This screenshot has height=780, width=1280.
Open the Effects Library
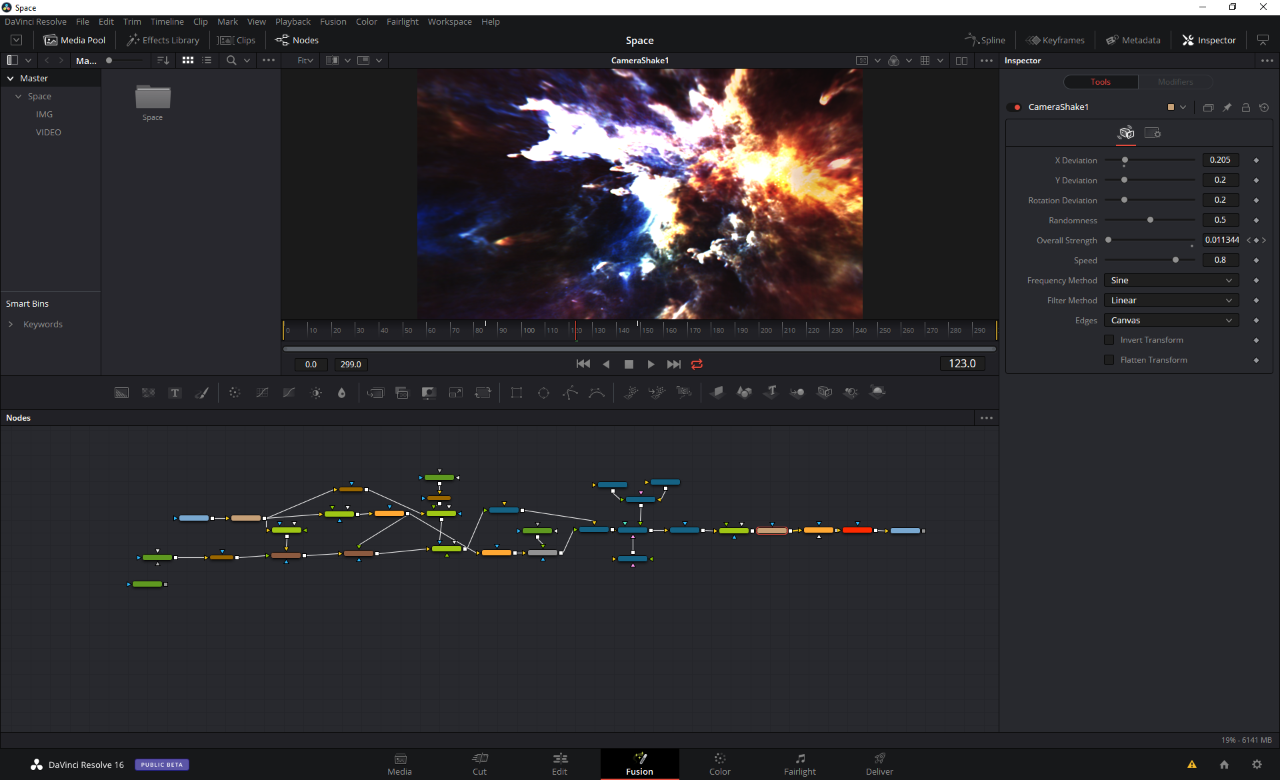[x=163, y=41]
